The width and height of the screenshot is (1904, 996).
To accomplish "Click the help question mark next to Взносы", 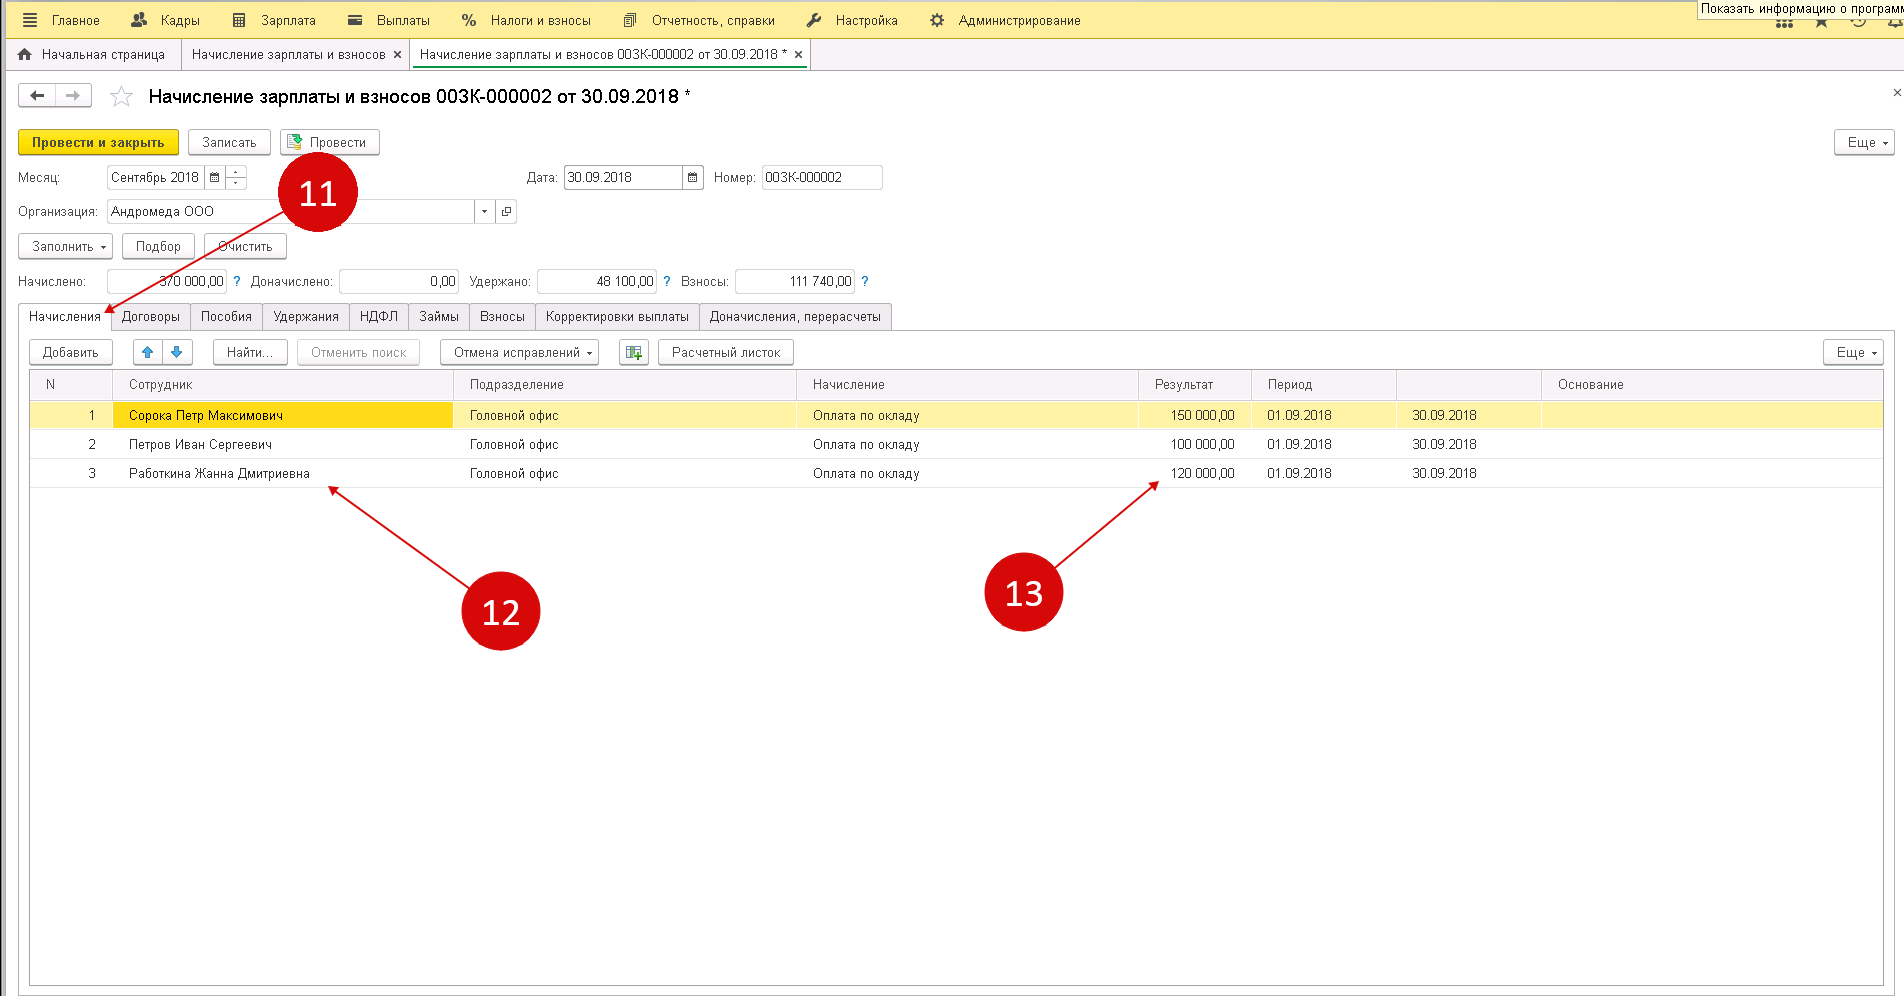I will point(865,282).
